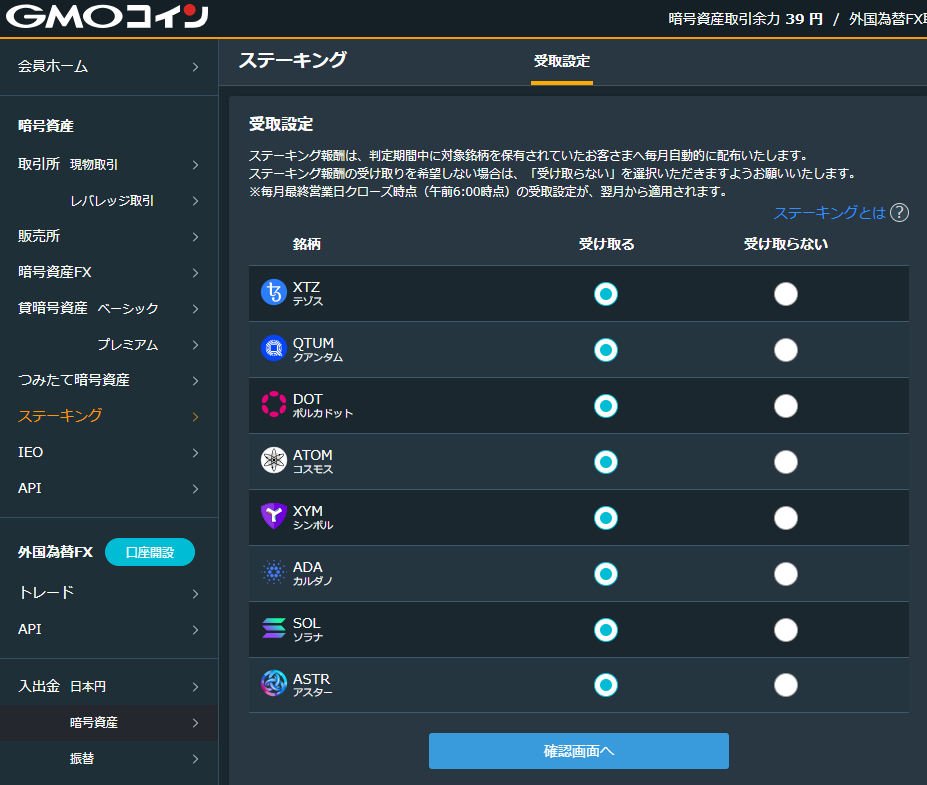Image resolution: width=927 pixels, height=785 pixels.
Task: Open ステーキングとは link
Action: 829,213
